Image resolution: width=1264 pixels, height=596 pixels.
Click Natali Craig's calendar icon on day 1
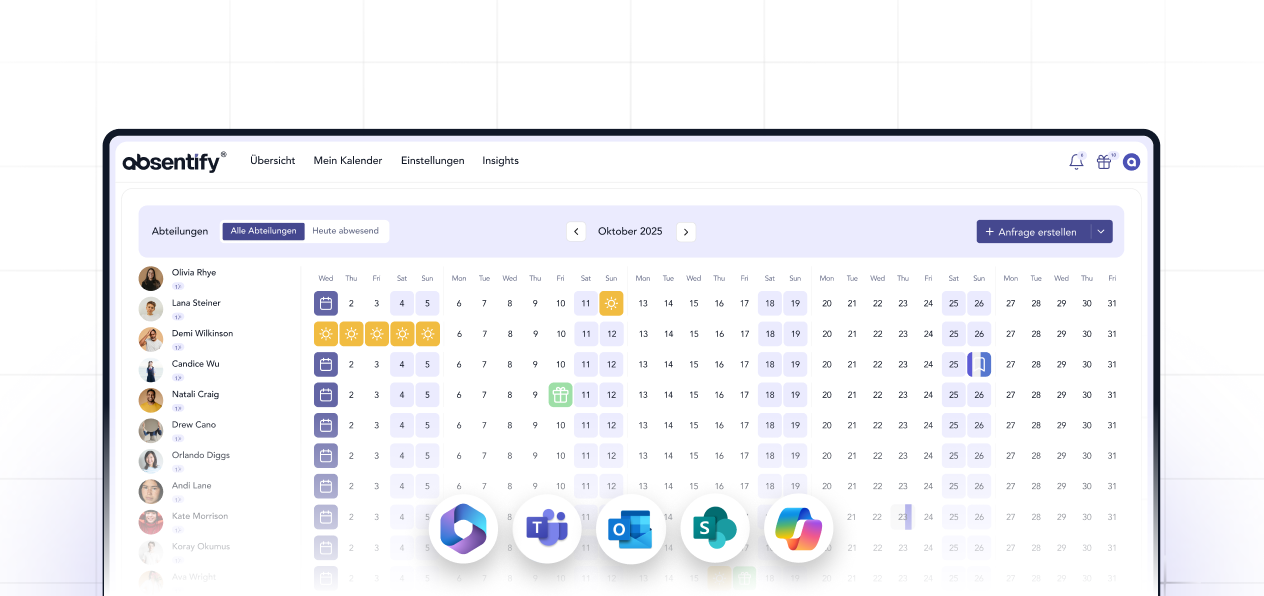point(326,395)
